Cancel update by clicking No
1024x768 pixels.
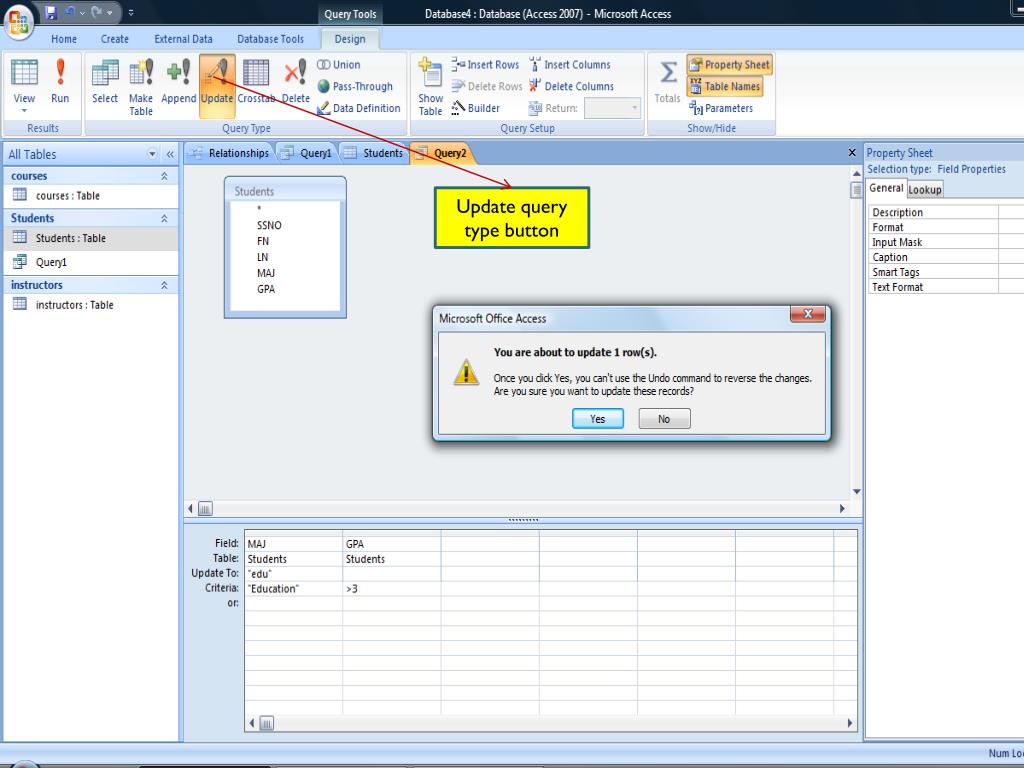[x=664, y=419]
